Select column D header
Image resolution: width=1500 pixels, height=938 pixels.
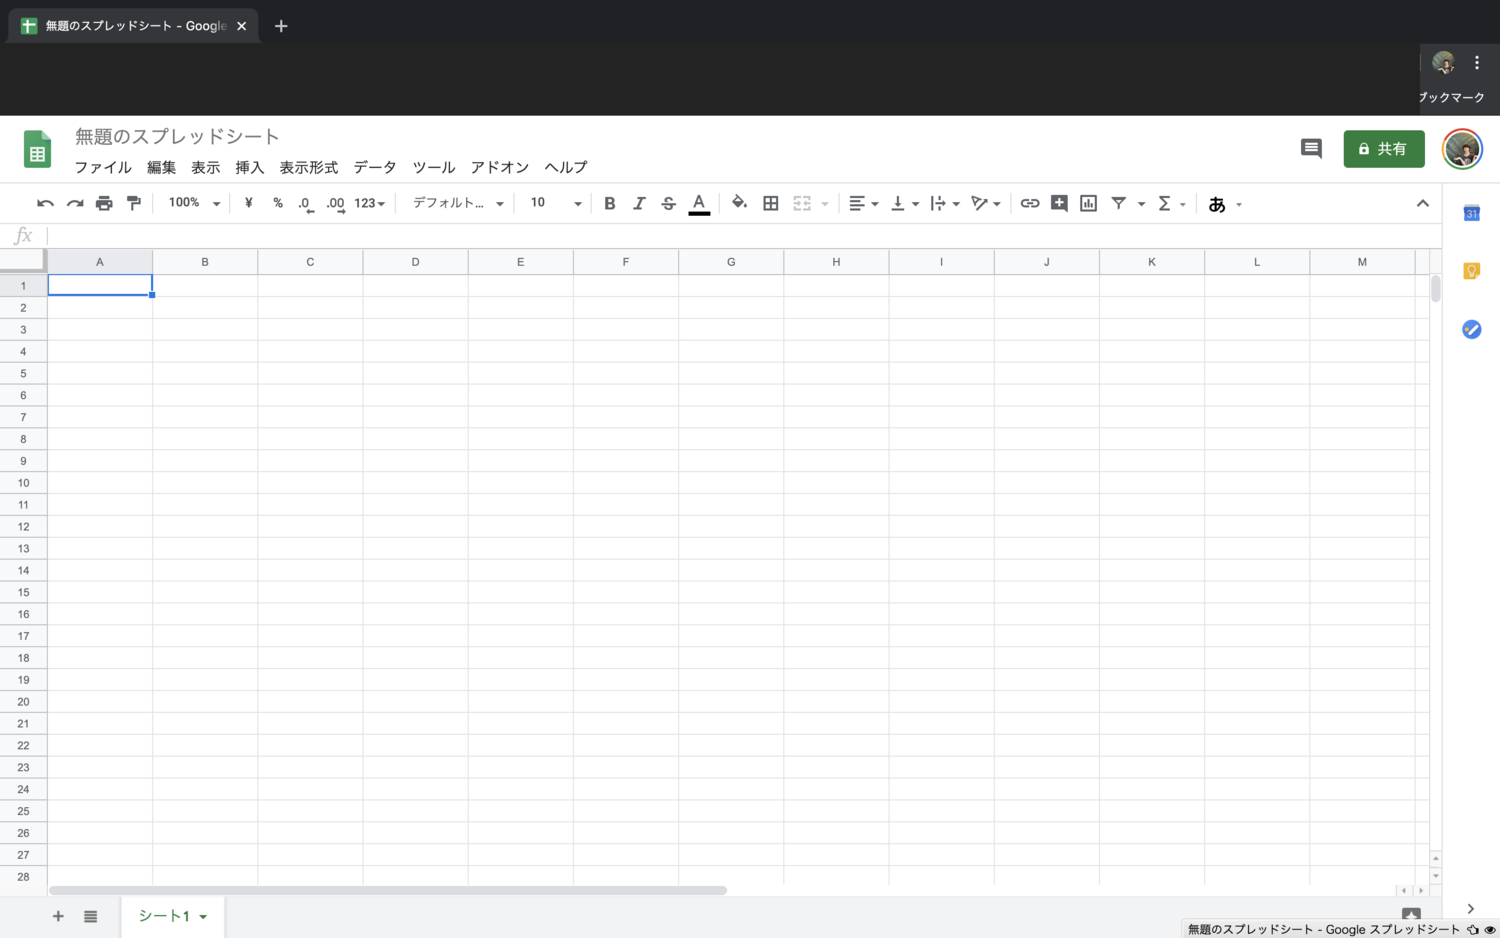pos(415,262)
